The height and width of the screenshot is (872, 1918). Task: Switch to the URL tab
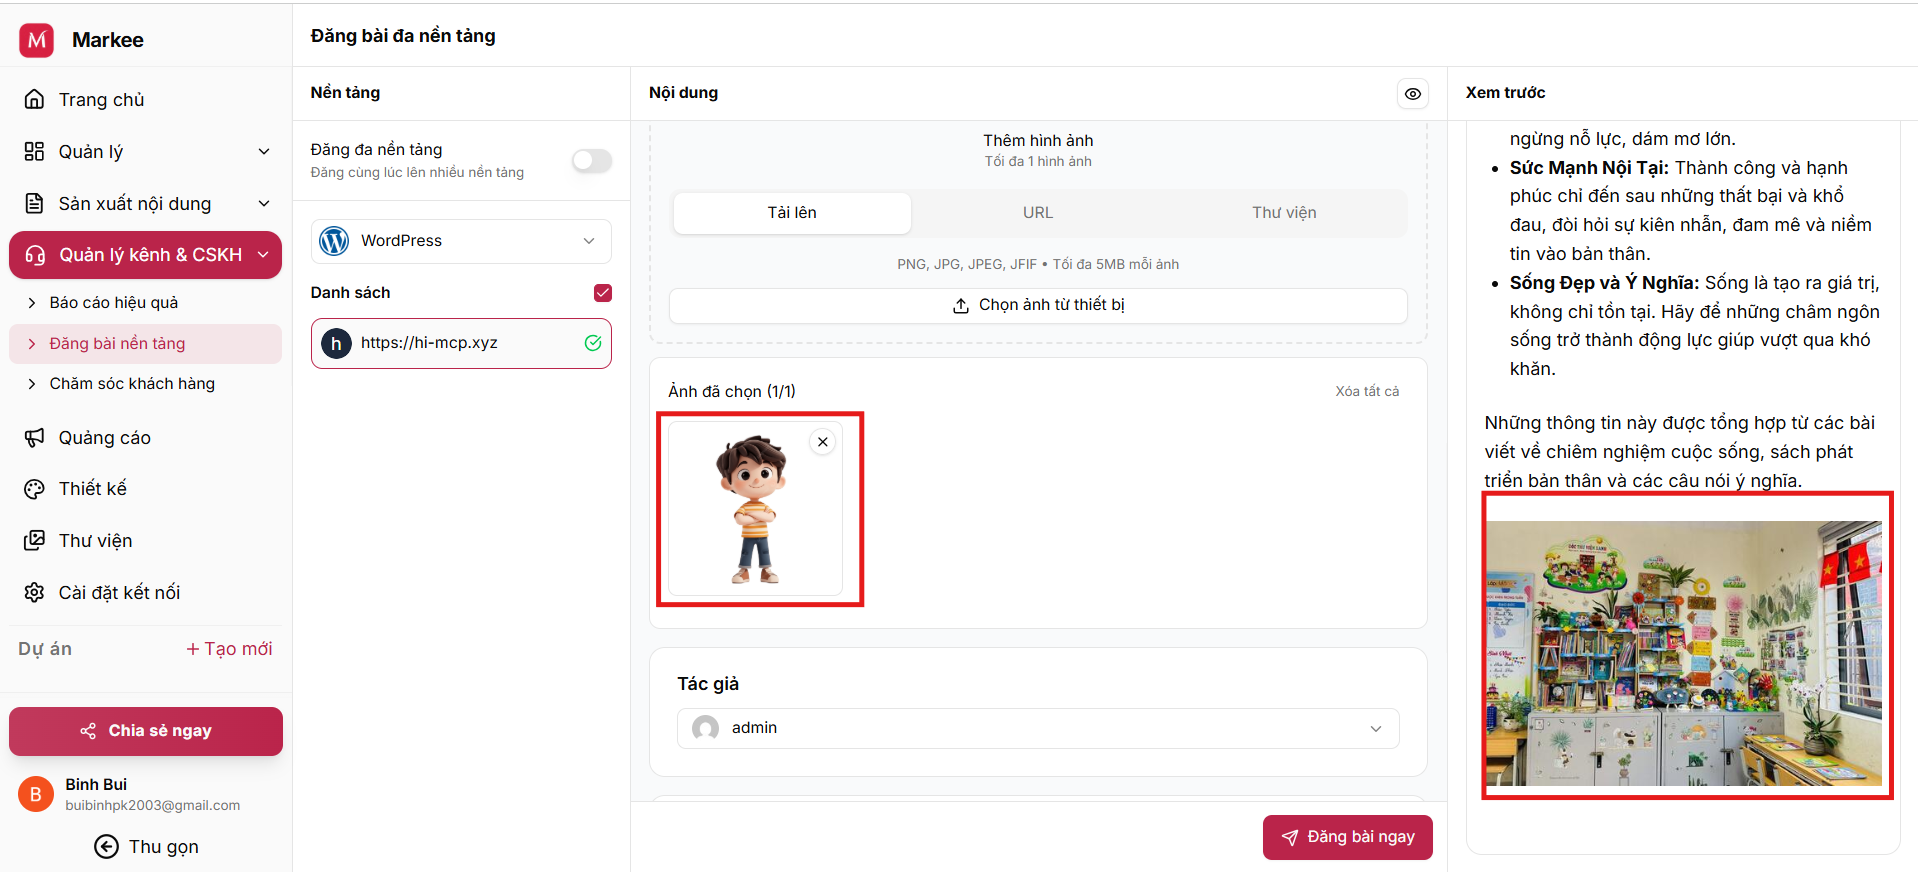(1037, 213)
